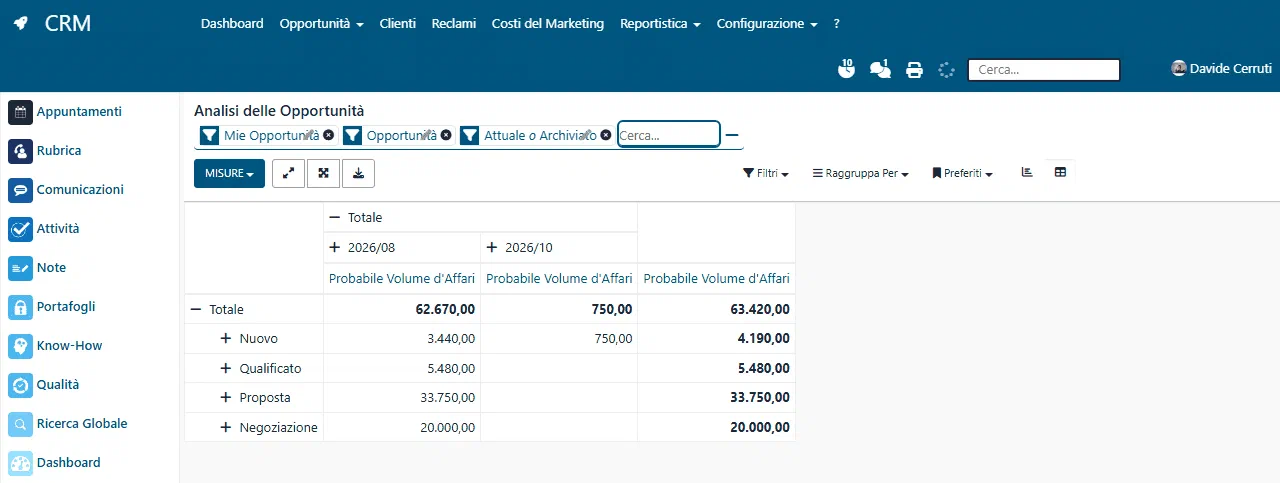The width and height of the screenshot is (1280, 483).
Task: Download the pivot table as spreadsheet
Action: (x=358, y=173)
